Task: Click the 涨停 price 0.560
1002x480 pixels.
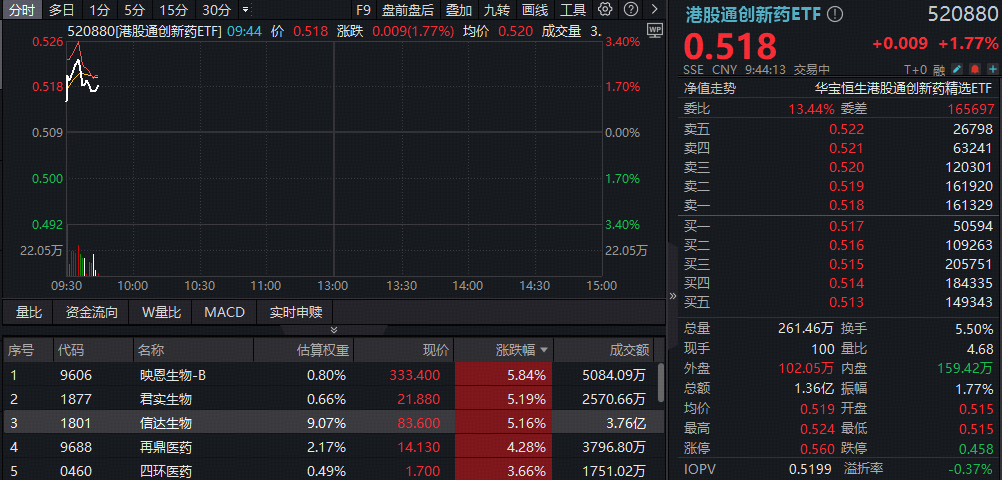Action: pos(817,449)
